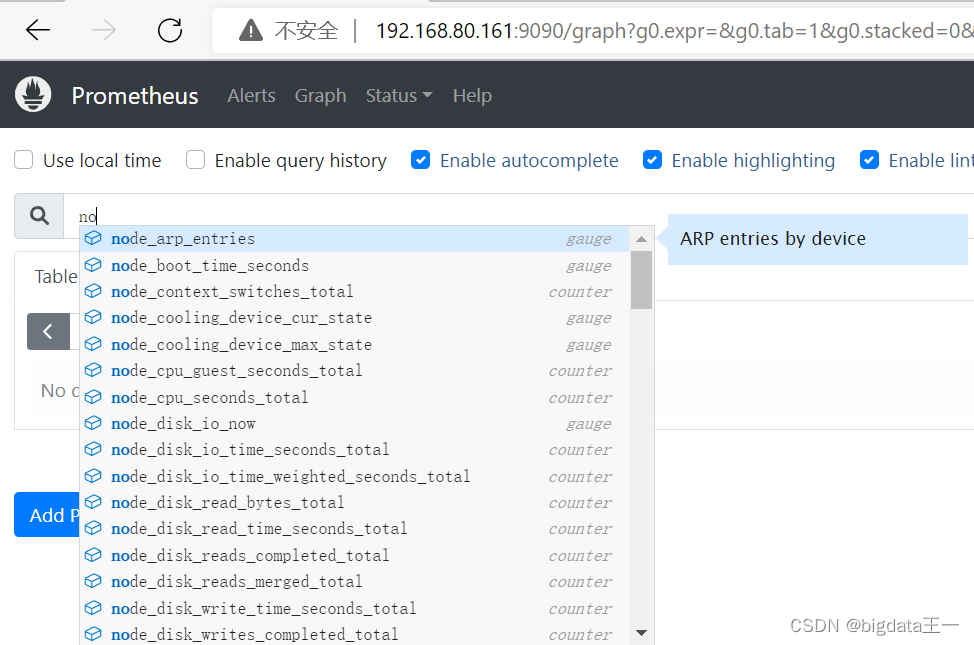
Task: Select node_cooling_device_cur_state suggestion
Action: point(354,318)
